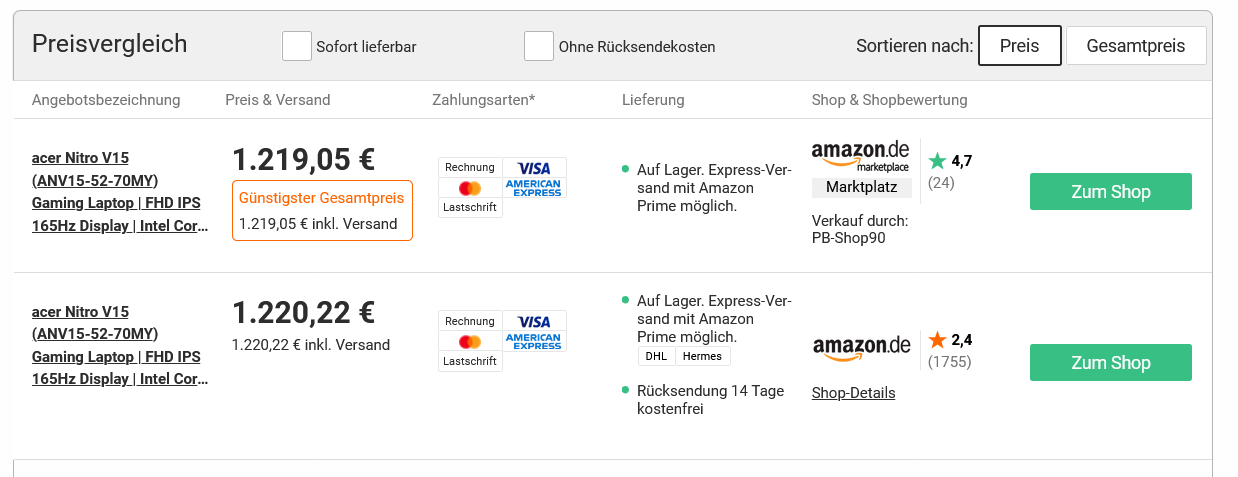1238x477 pixels.
Task: Click the American Express icon in second offer
Action: click(534, 341)
